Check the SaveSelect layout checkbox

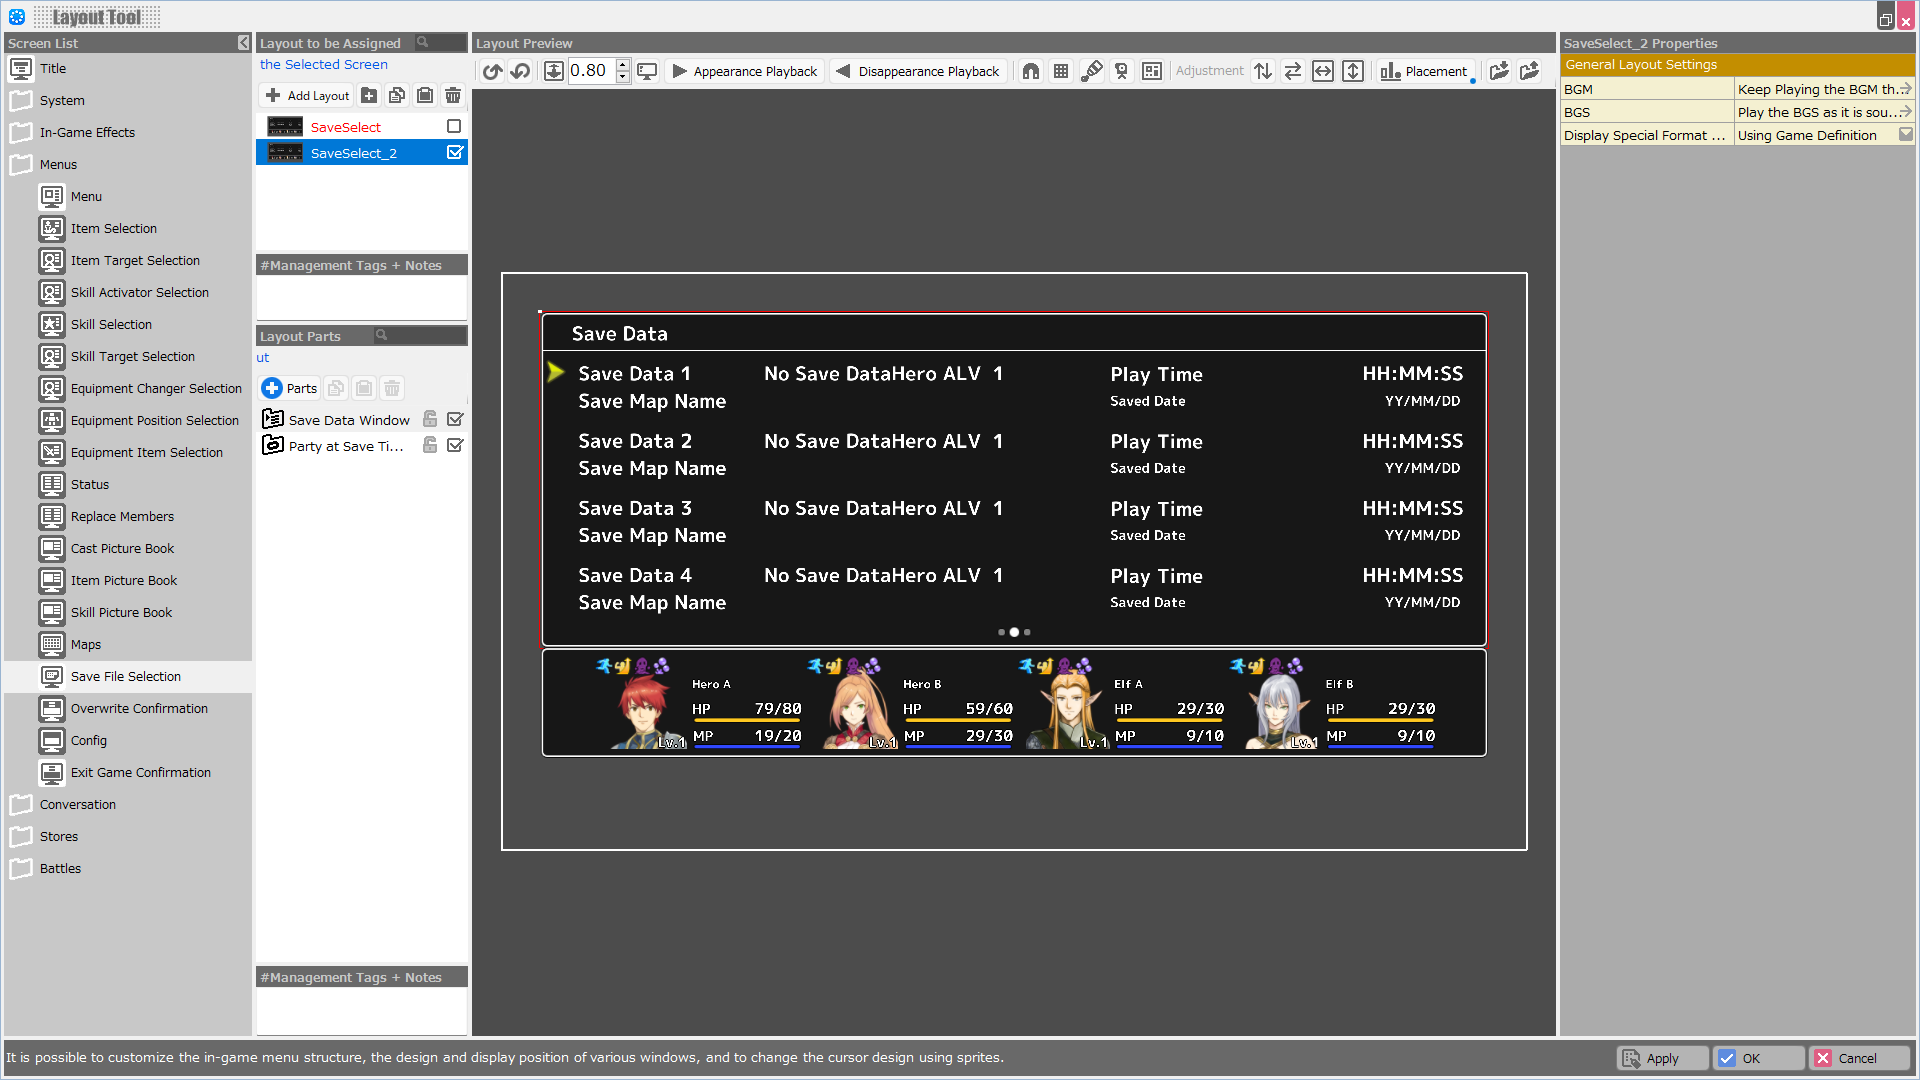pos(454,126)
